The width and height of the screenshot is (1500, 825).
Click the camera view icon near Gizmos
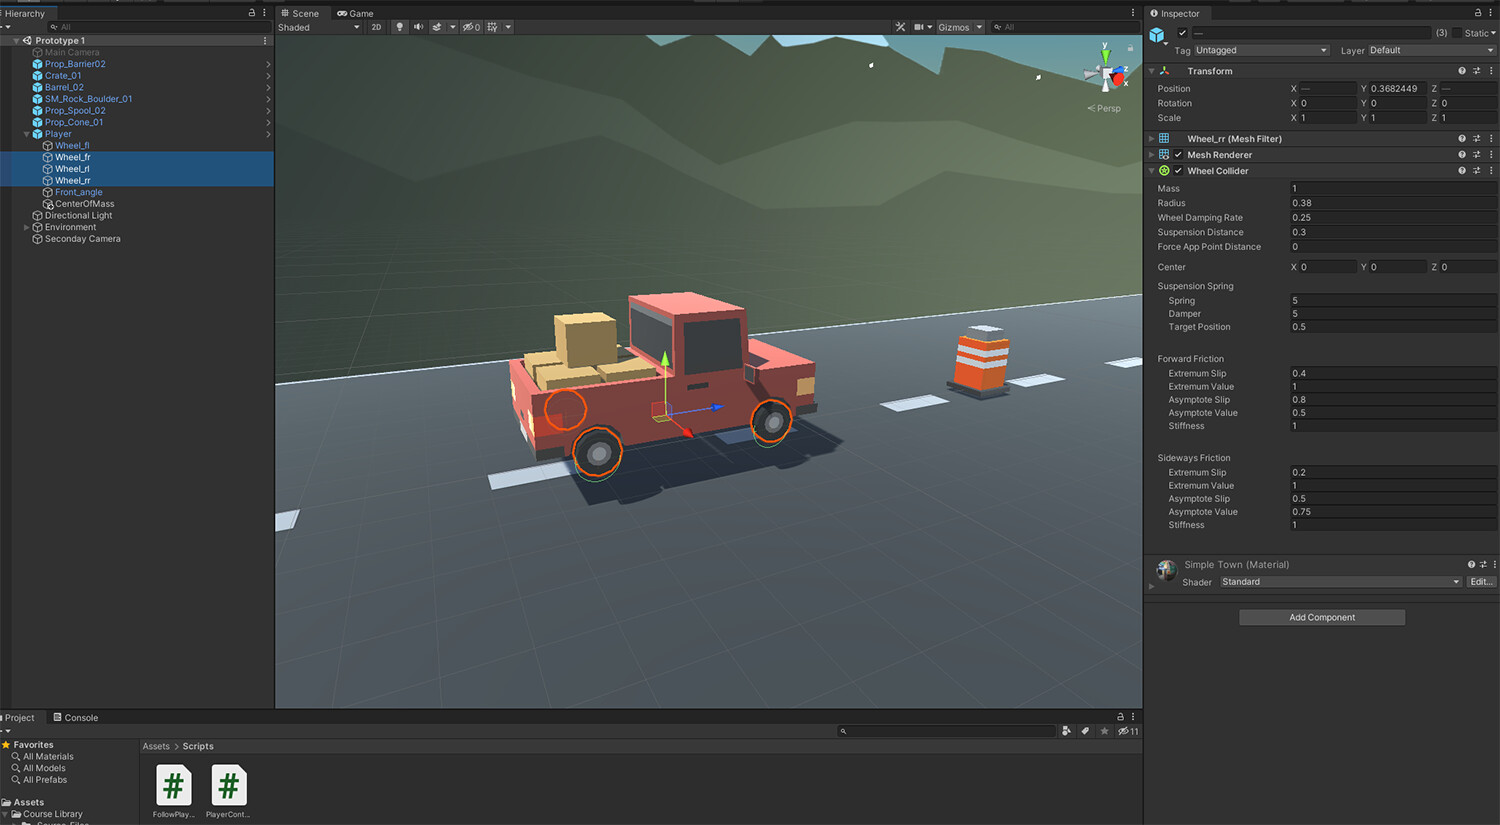(920, 27)
